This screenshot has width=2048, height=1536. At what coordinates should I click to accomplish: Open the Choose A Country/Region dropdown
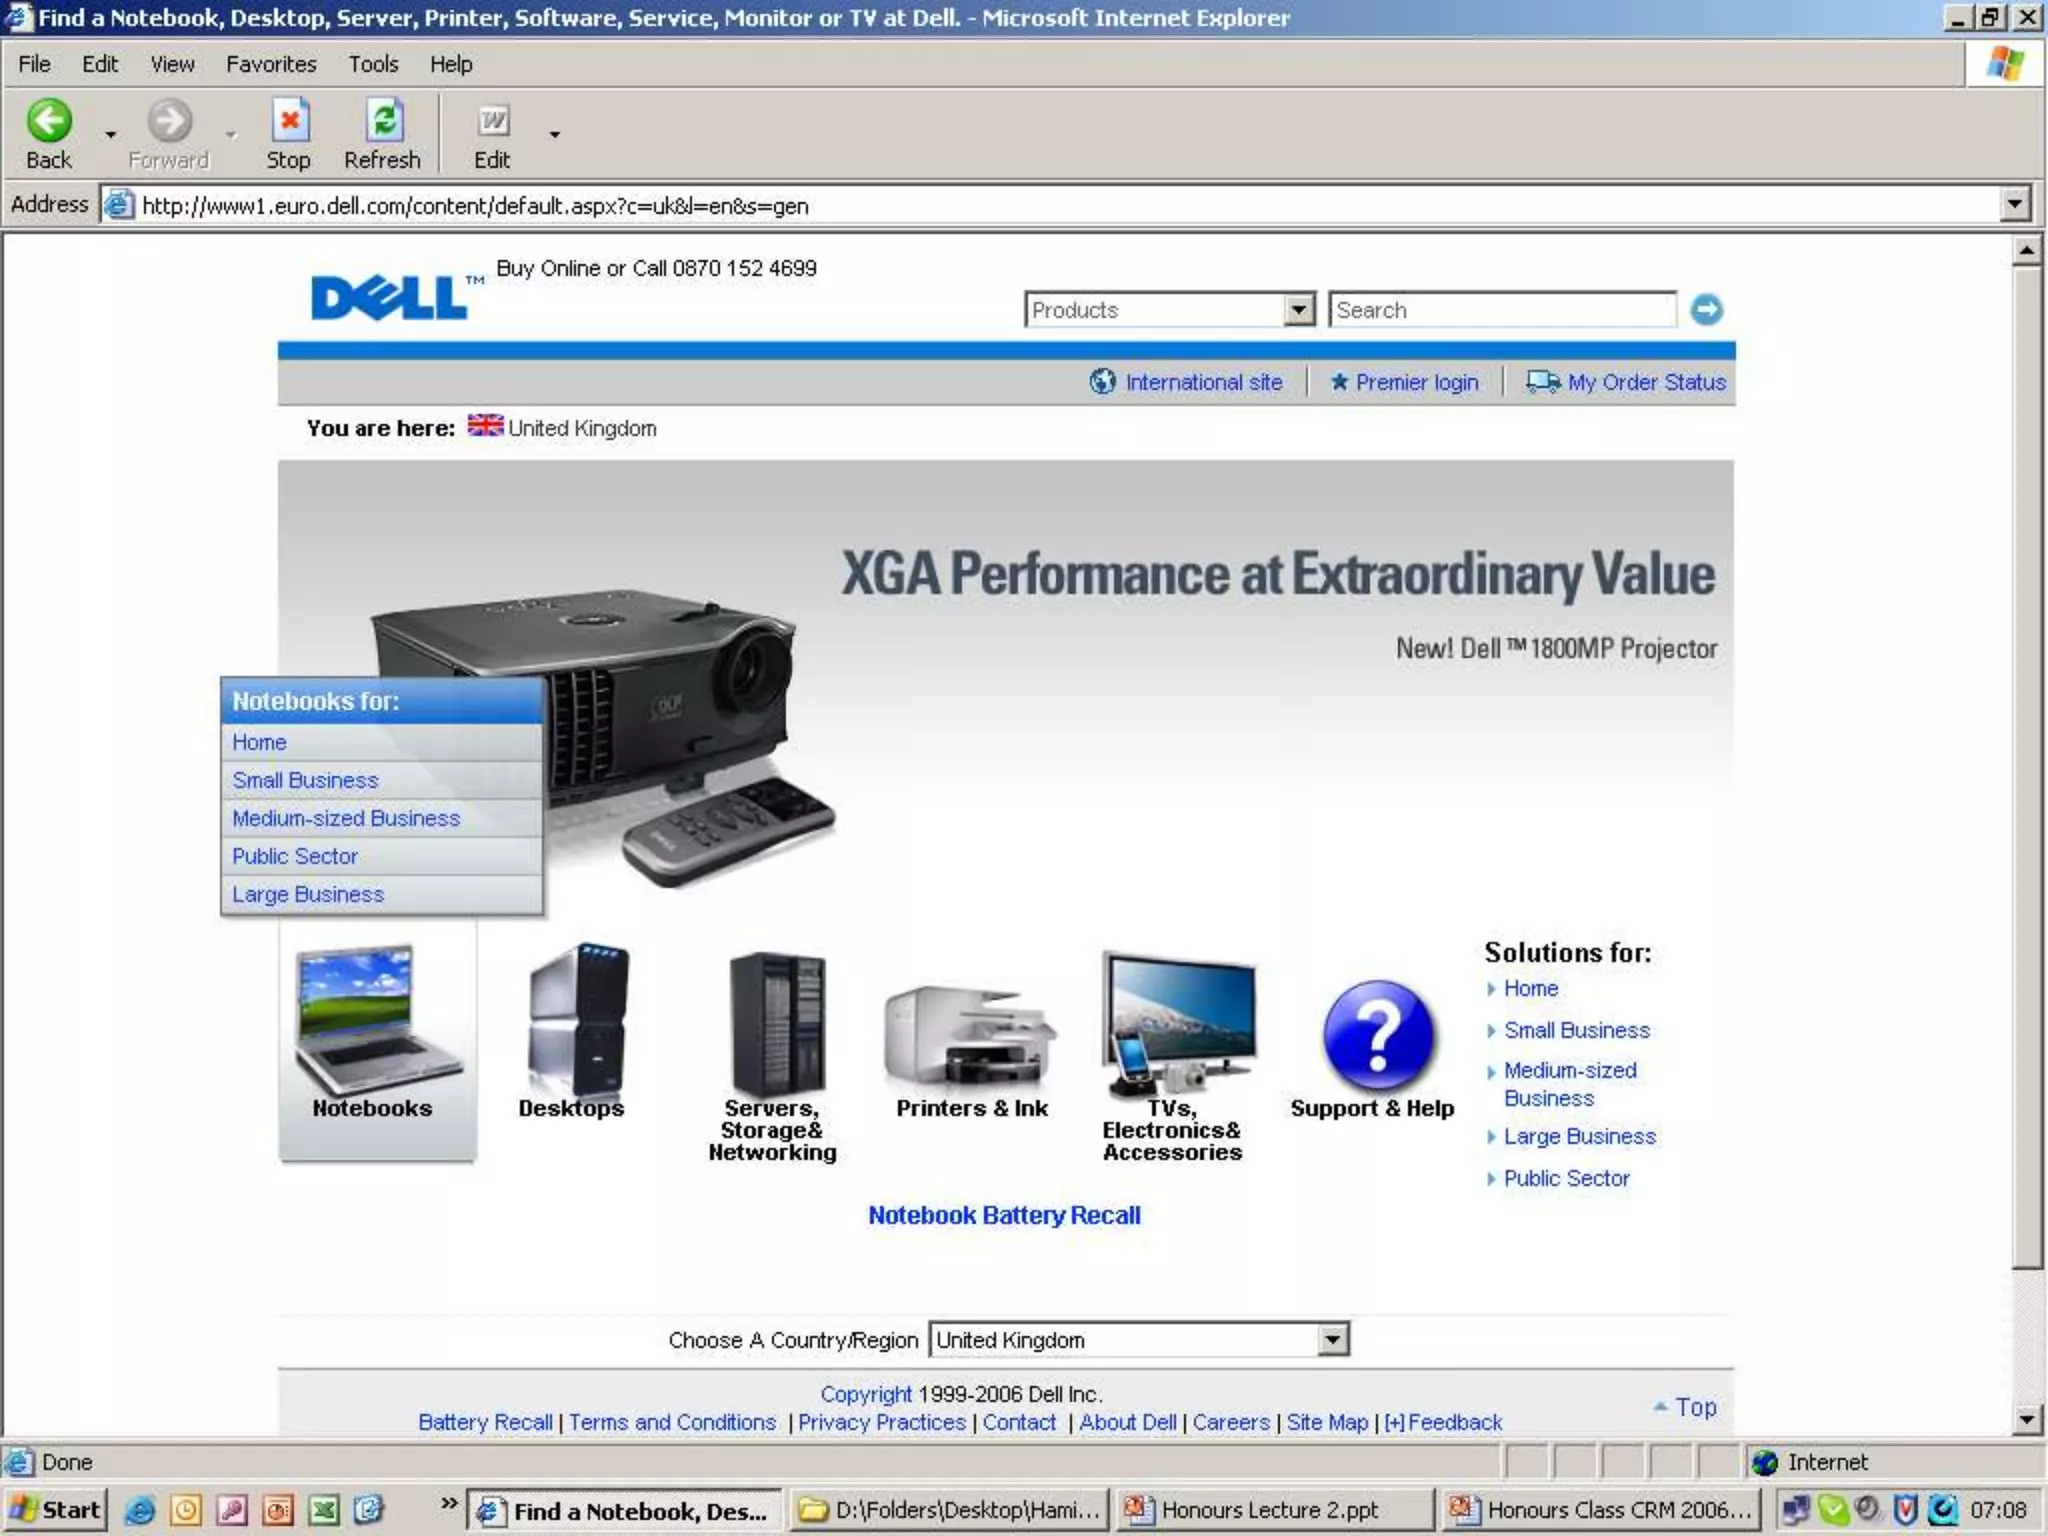tap(1332, 1340)
